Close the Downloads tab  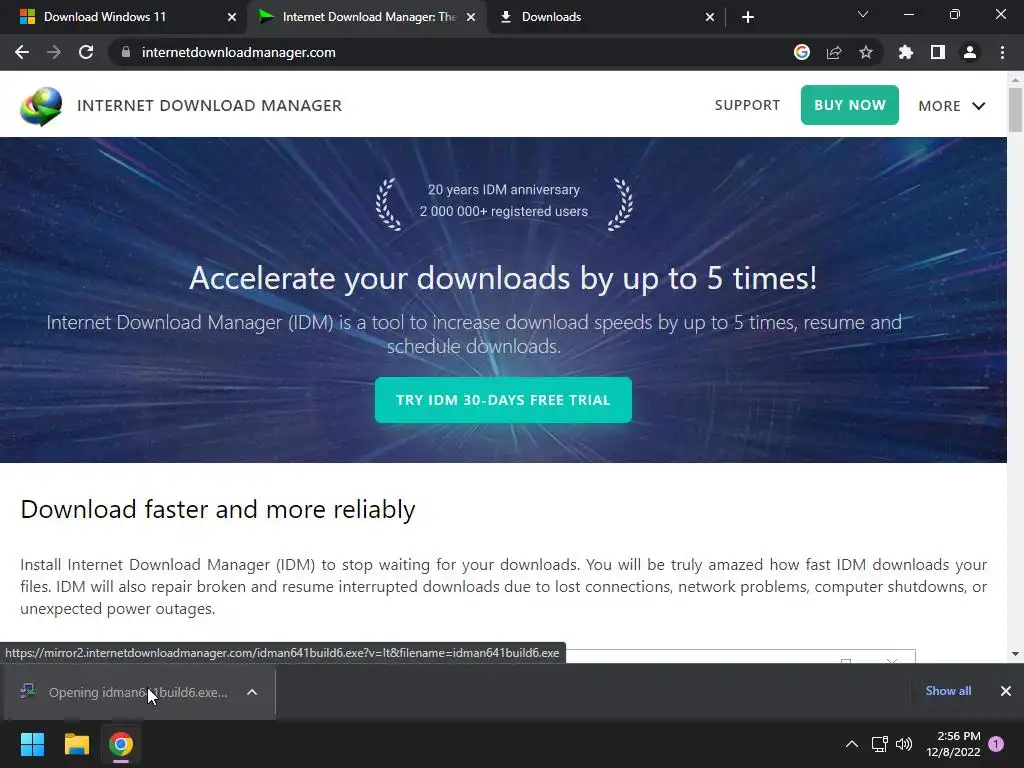pos(710,17)
